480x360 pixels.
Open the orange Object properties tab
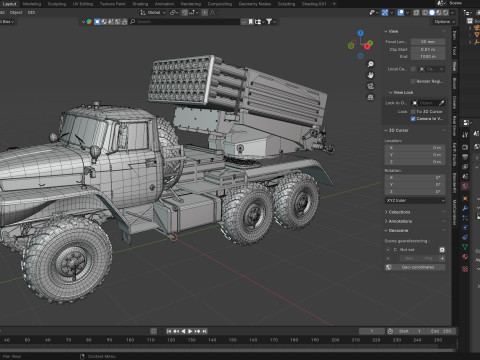pyautogui.click(x=465, y=198)
